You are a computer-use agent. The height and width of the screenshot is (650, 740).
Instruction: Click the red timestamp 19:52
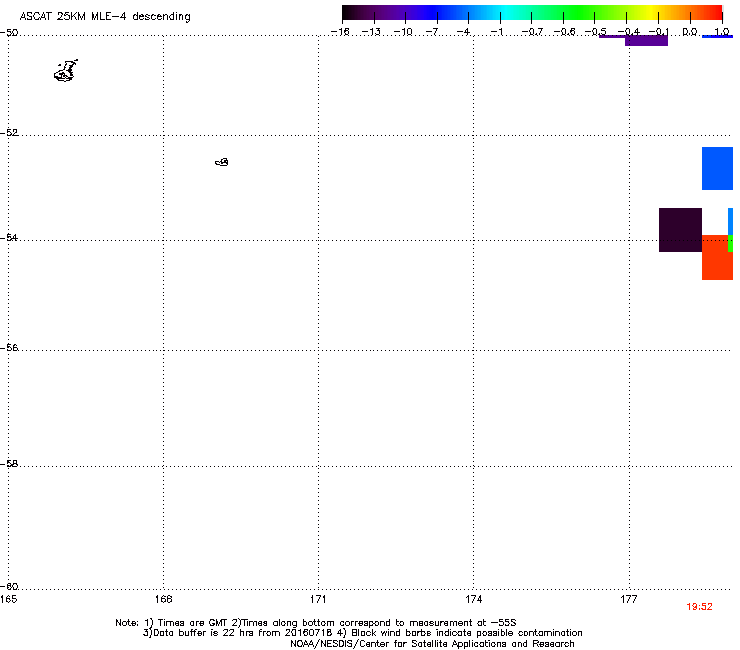coord(699,607)
